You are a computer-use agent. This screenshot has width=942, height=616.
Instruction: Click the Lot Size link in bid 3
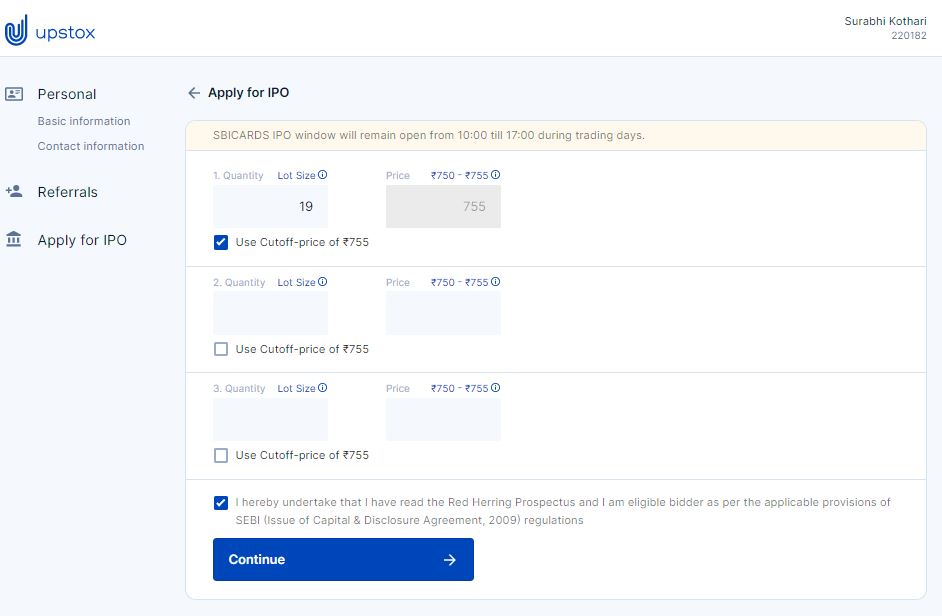point(296,389)
